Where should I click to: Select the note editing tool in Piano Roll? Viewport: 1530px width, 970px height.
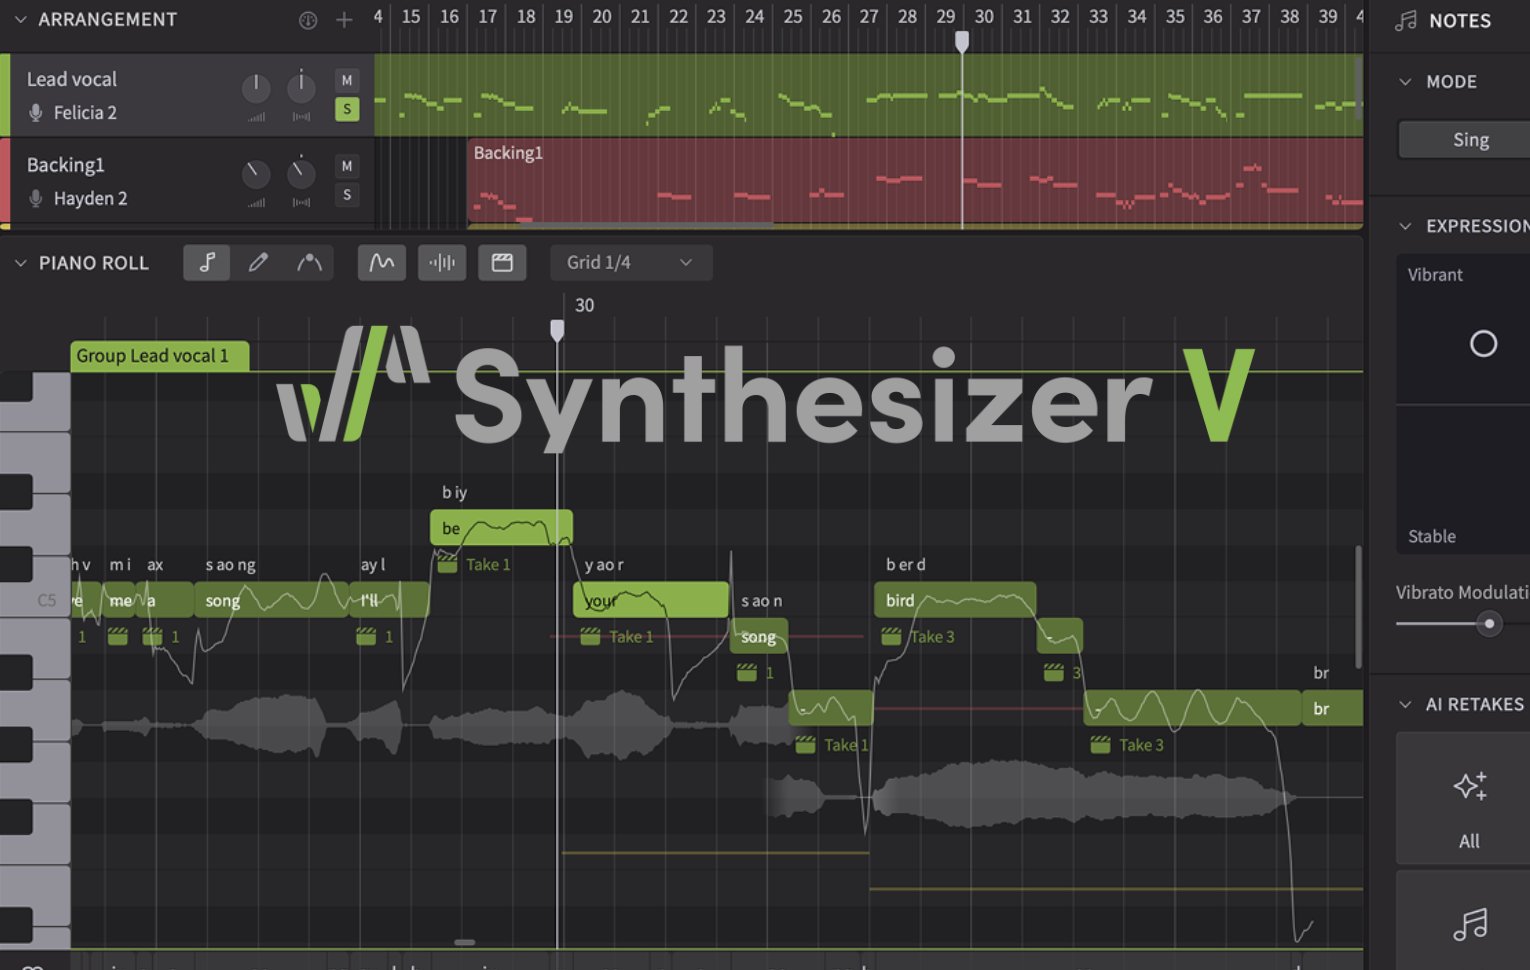[x=207, y=262]
